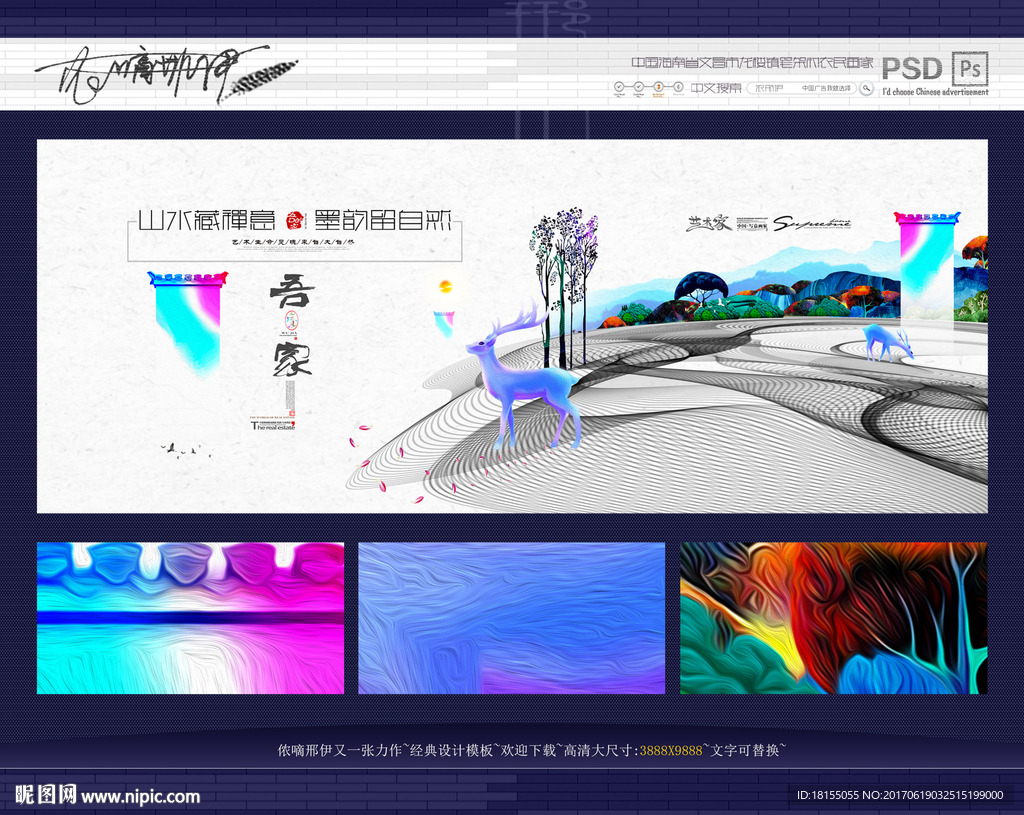The height and width of the screenshot is (815, 1024).
Task: Click the Ps Photoshop logo icon
Action: pos(970,67)
